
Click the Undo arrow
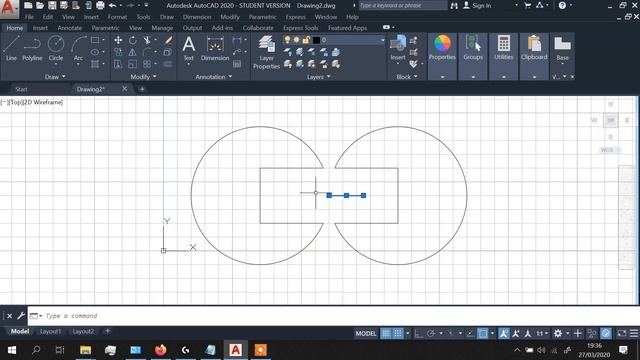pos(112,5)
